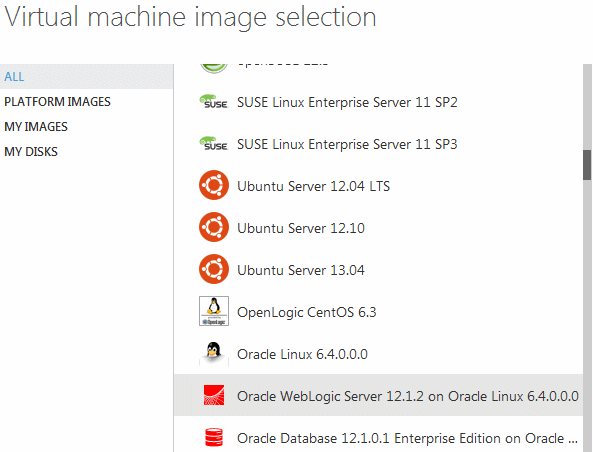Click the OpenLogic penguin icon
593x452 pixels.
coord(214,311)
